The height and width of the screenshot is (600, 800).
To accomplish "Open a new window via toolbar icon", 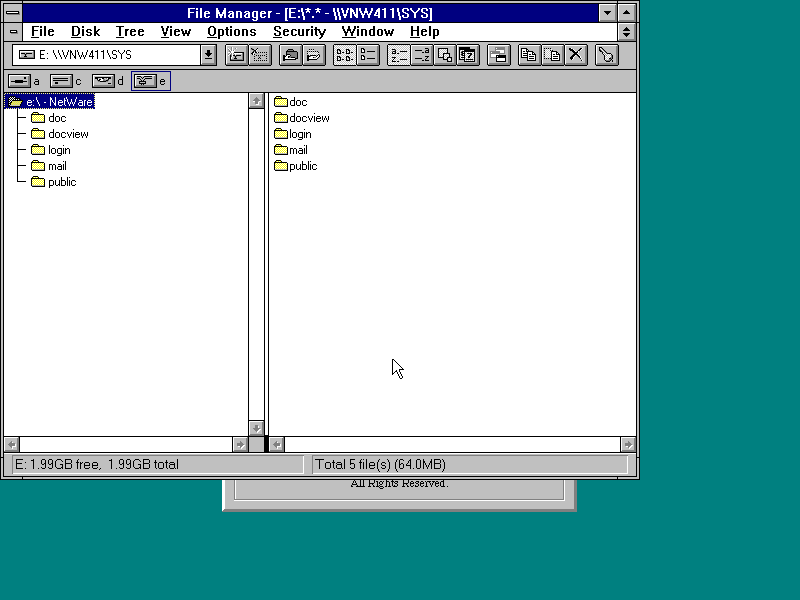I will pos(499,55).
